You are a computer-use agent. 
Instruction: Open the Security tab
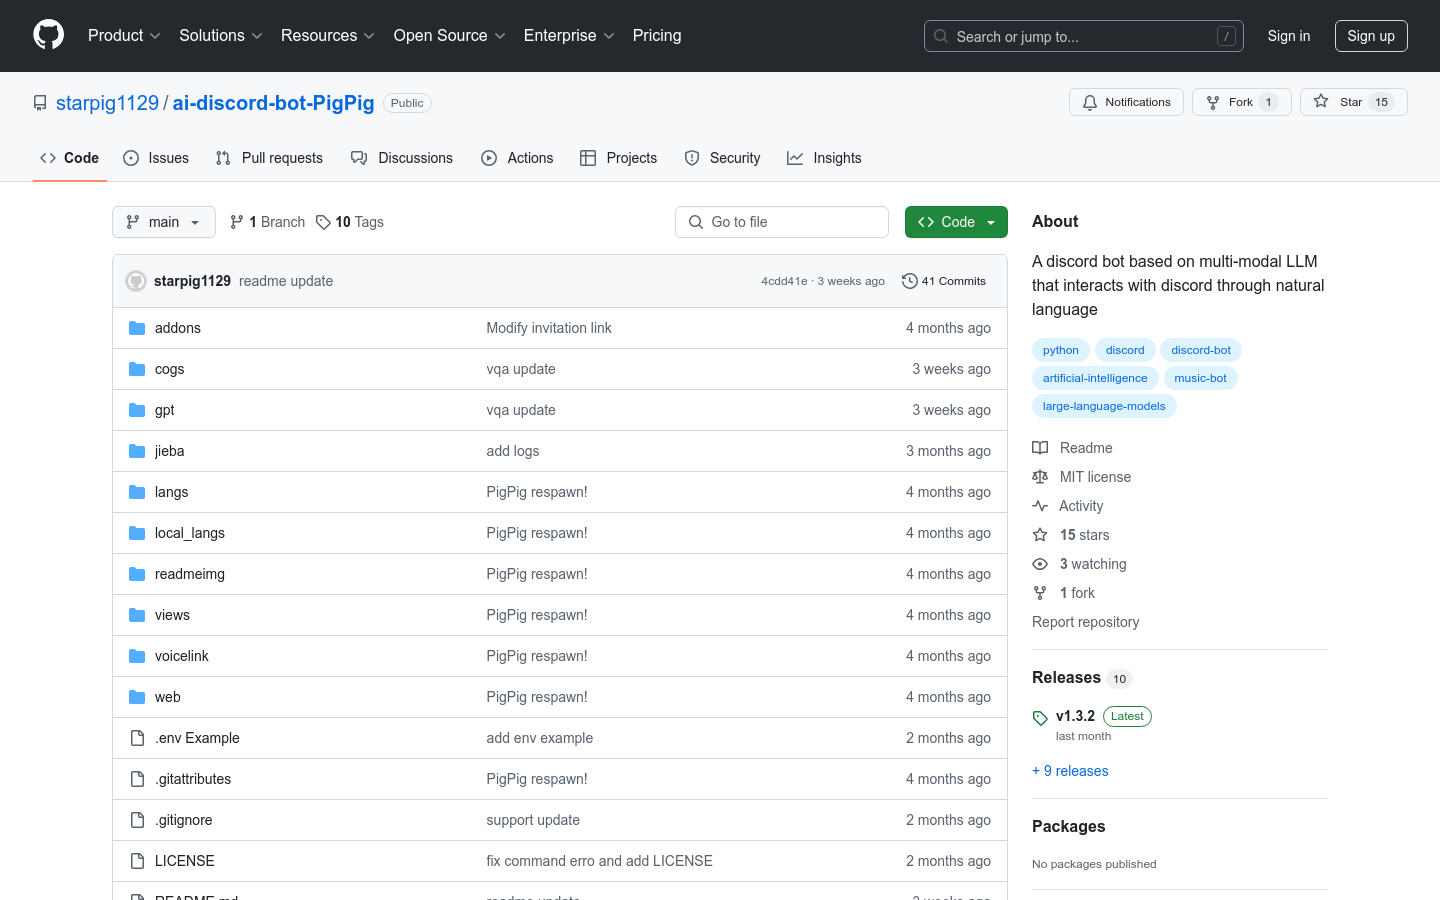tap(722, 158)
